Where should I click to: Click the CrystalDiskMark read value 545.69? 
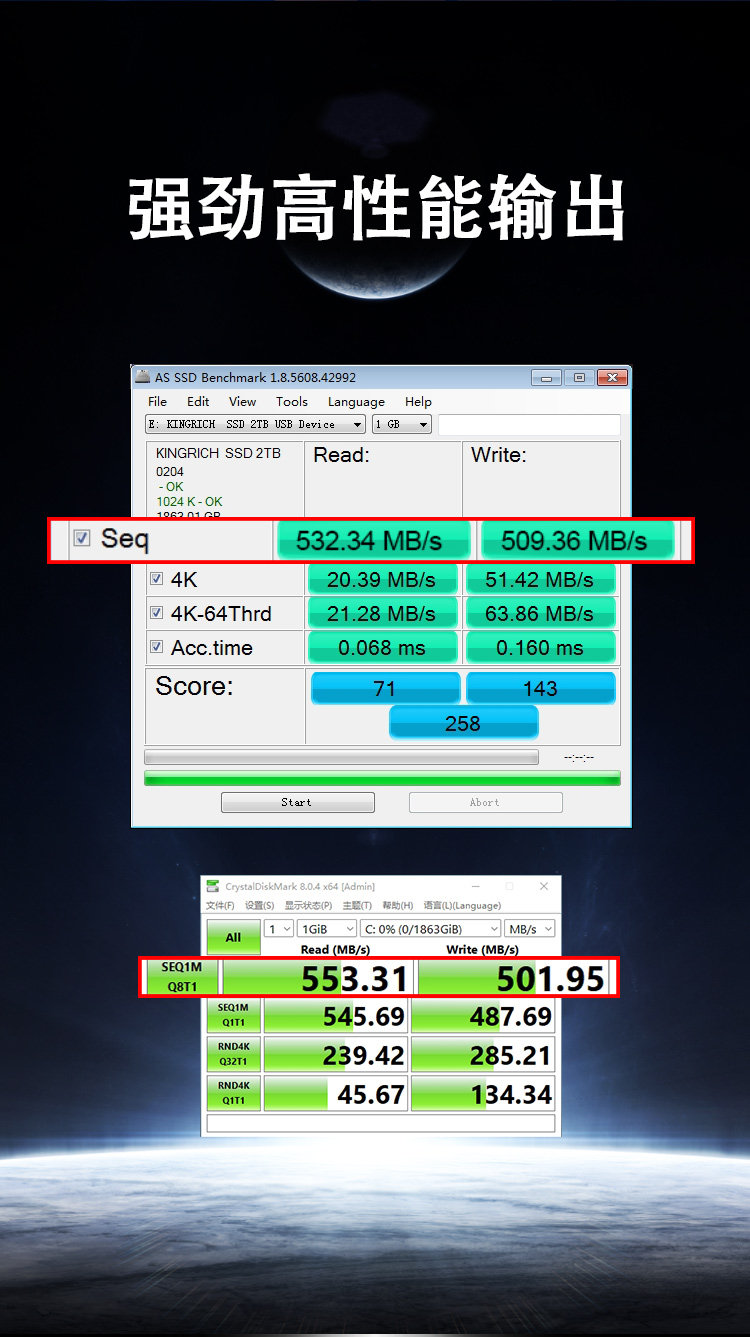pos(335,1016)
